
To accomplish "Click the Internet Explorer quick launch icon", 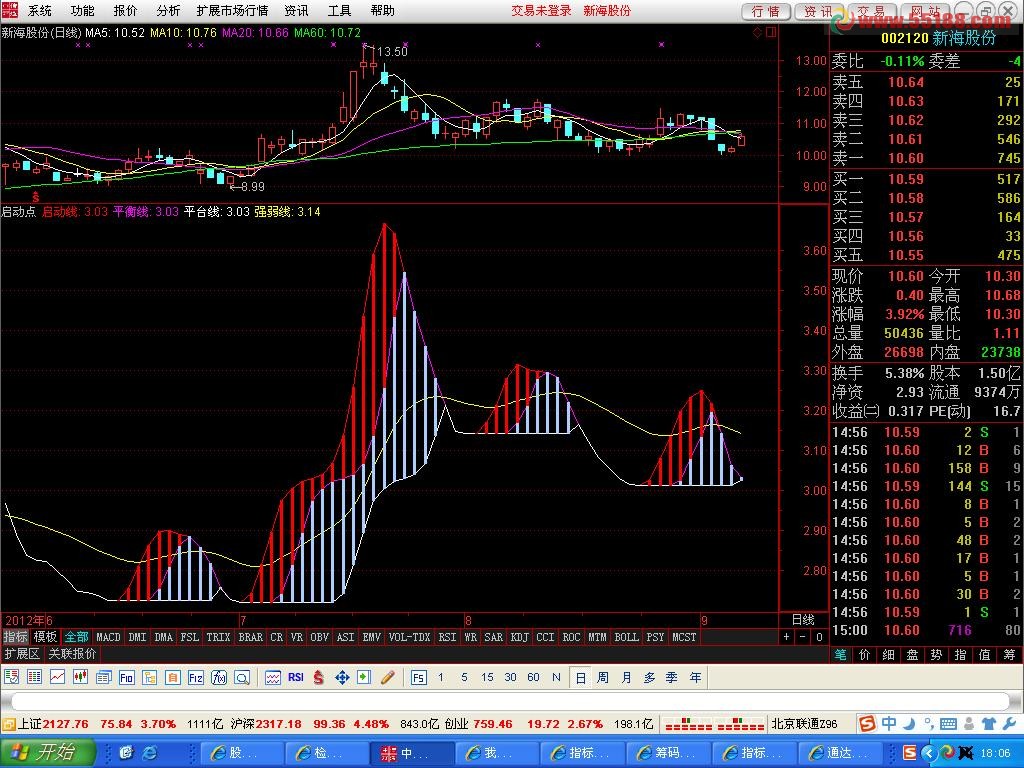I will click(150, 753).
